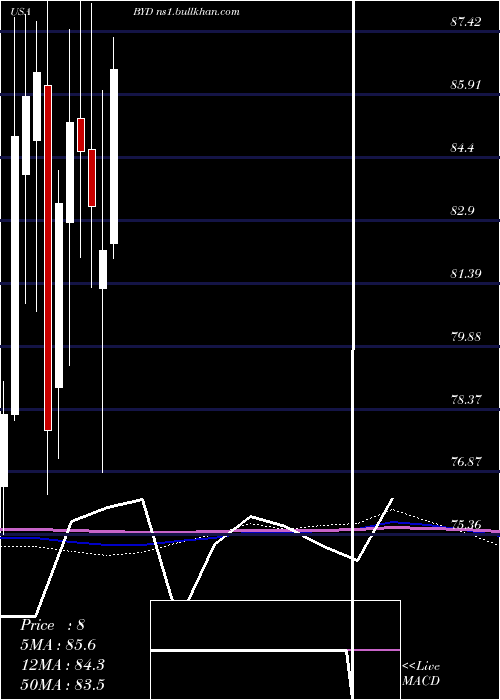The image size is (500, 700).
Task: Click the <<Live MACD label
Action: point(421,674)
